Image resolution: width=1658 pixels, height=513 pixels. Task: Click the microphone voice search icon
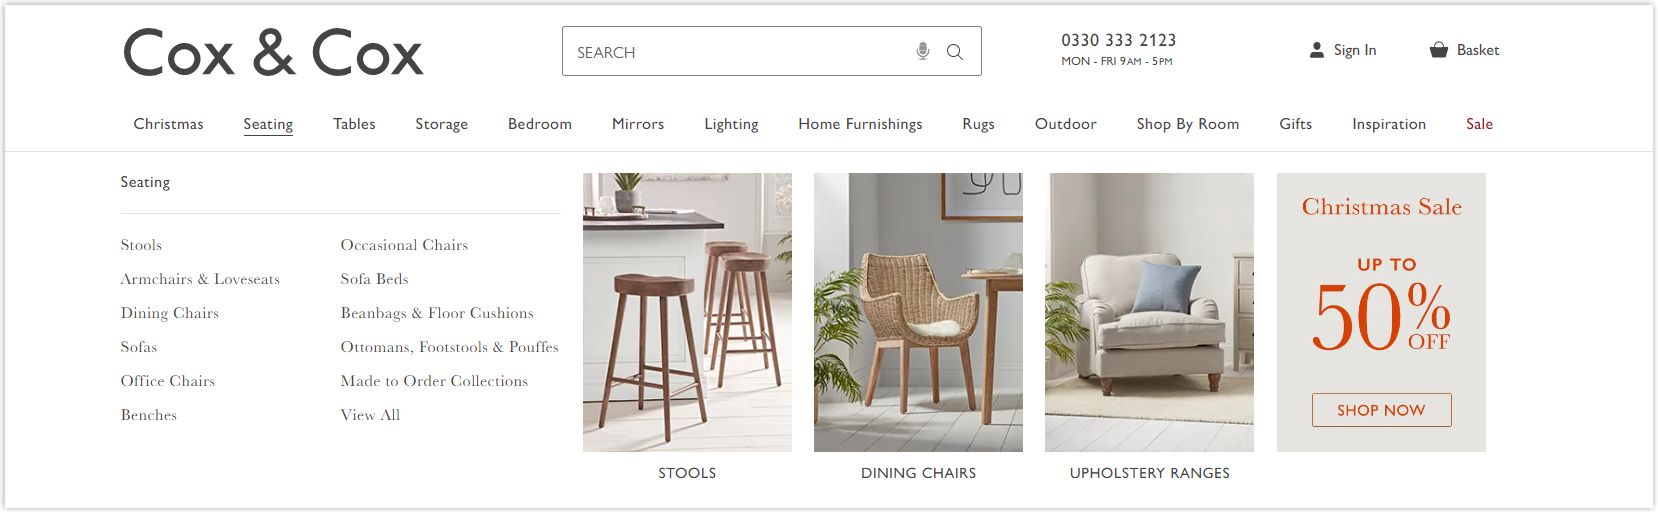[923, 51]
